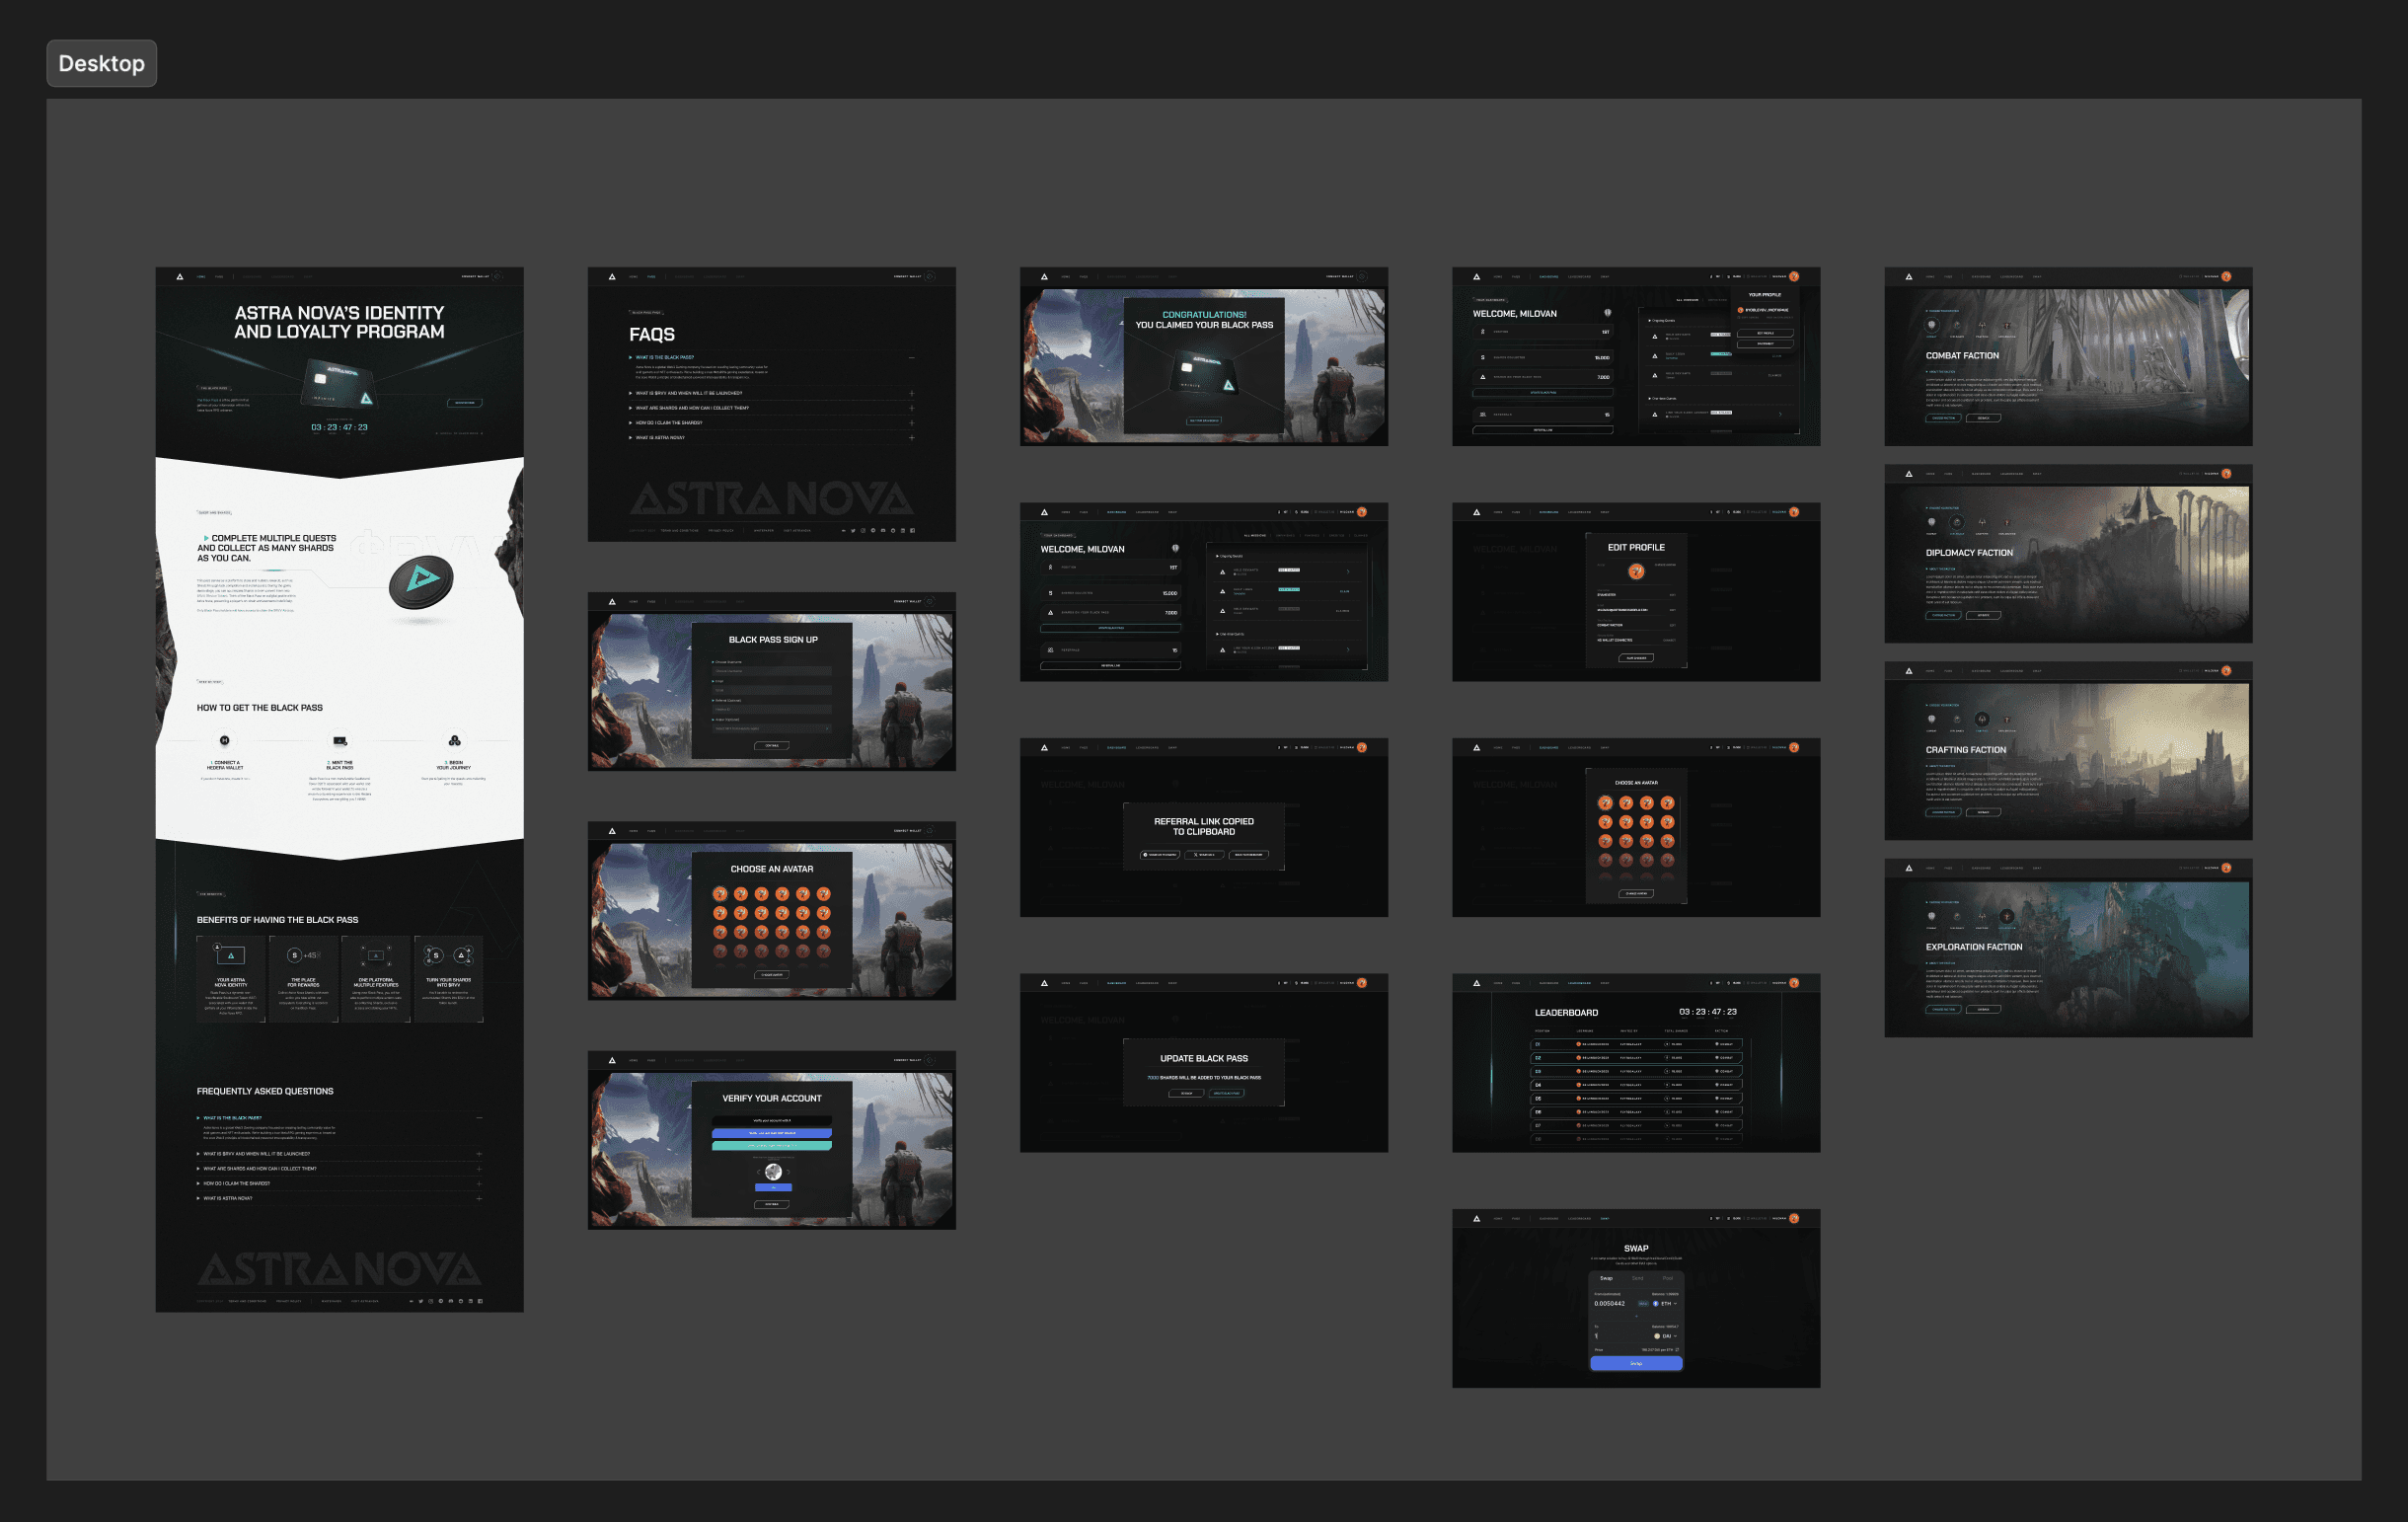Click the globe image in Verify Your Account
This screenshot has width=2408, height=1522.
773,1171
